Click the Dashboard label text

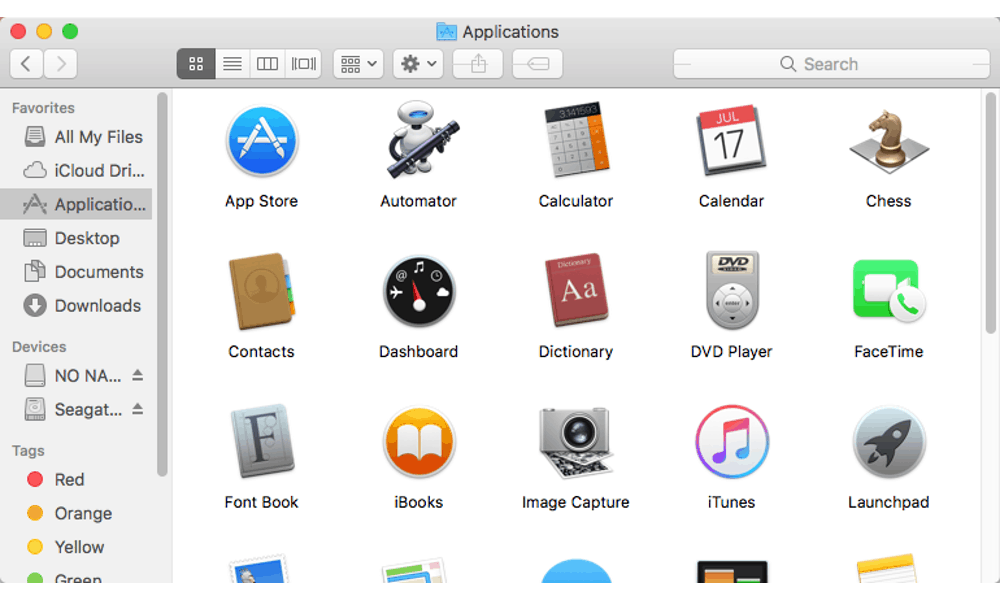point(418,352)
